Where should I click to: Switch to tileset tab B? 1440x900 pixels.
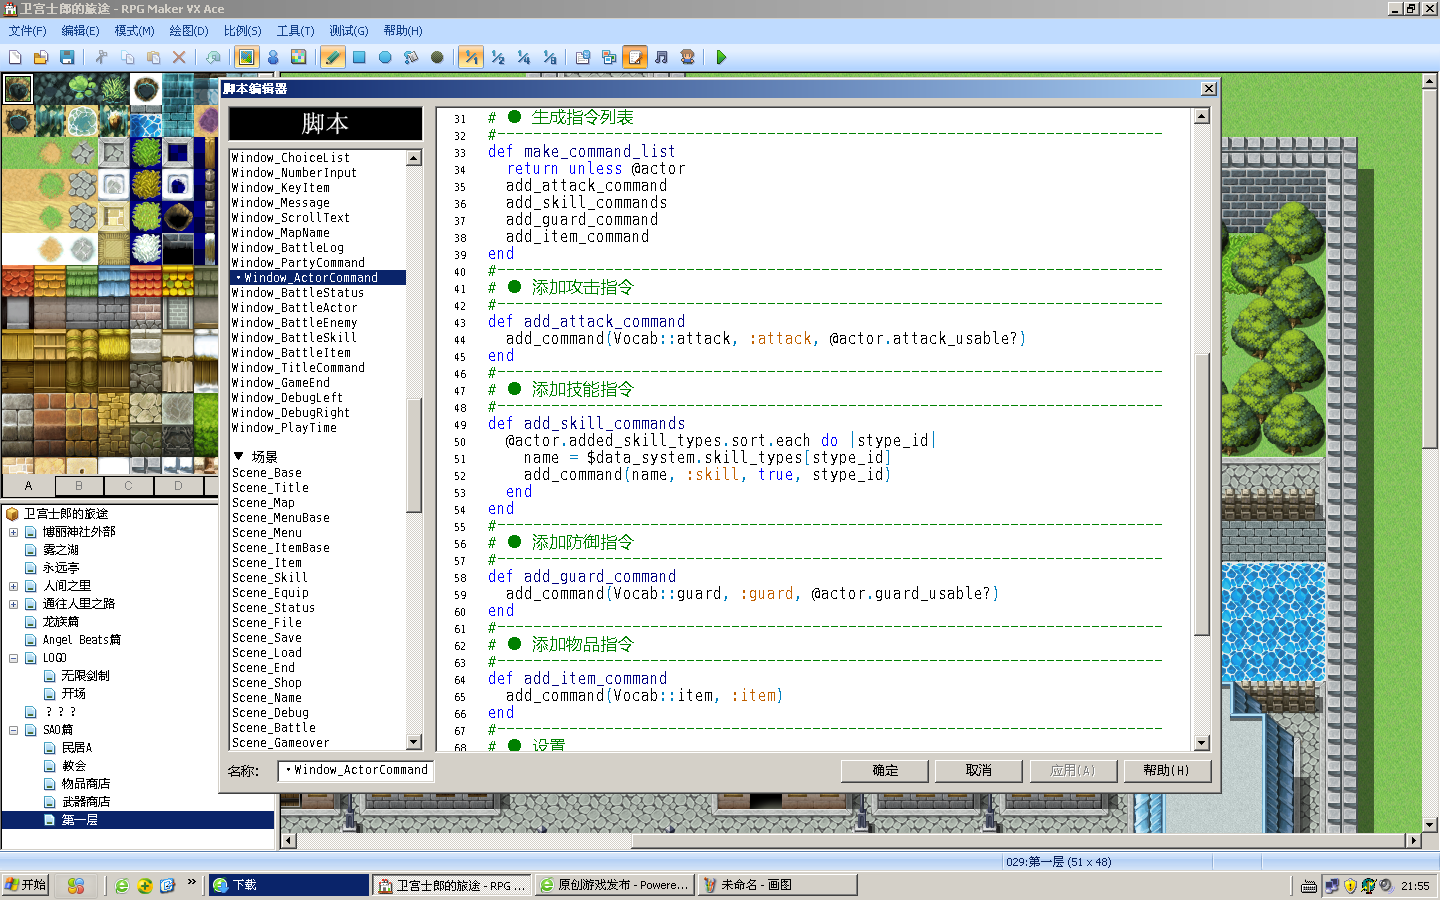(x=79, y=486)
